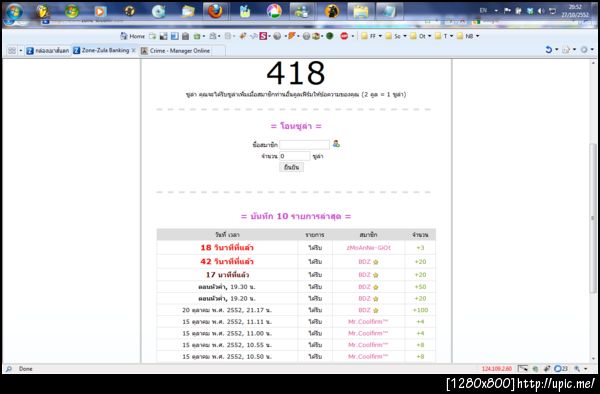
Task: Open the dropdown arrow beside the stop-sign icon
Action: click(x=353, y=36)
